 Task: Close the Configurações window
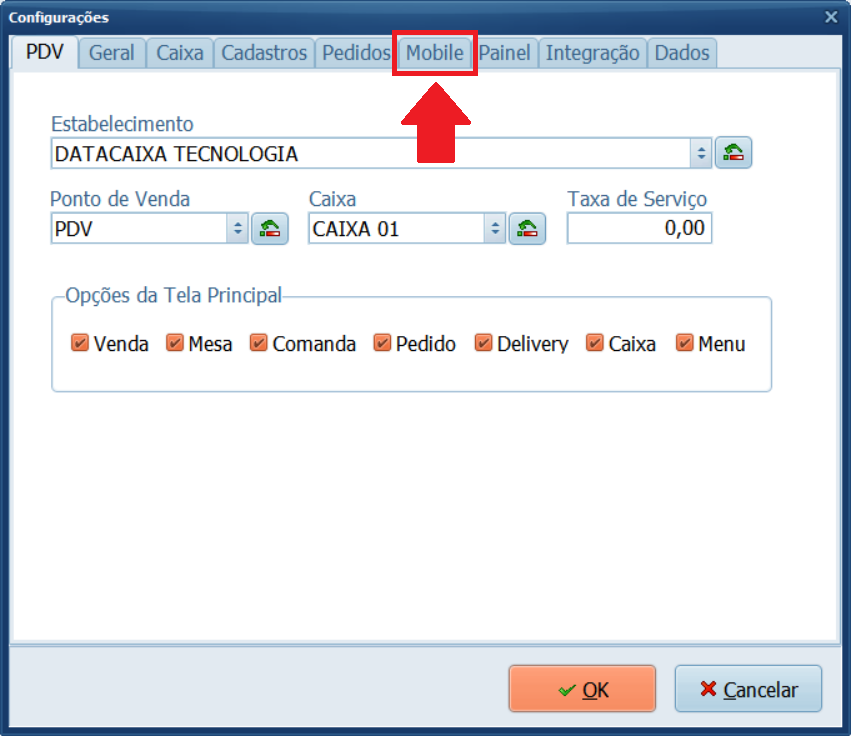(830, 17)
